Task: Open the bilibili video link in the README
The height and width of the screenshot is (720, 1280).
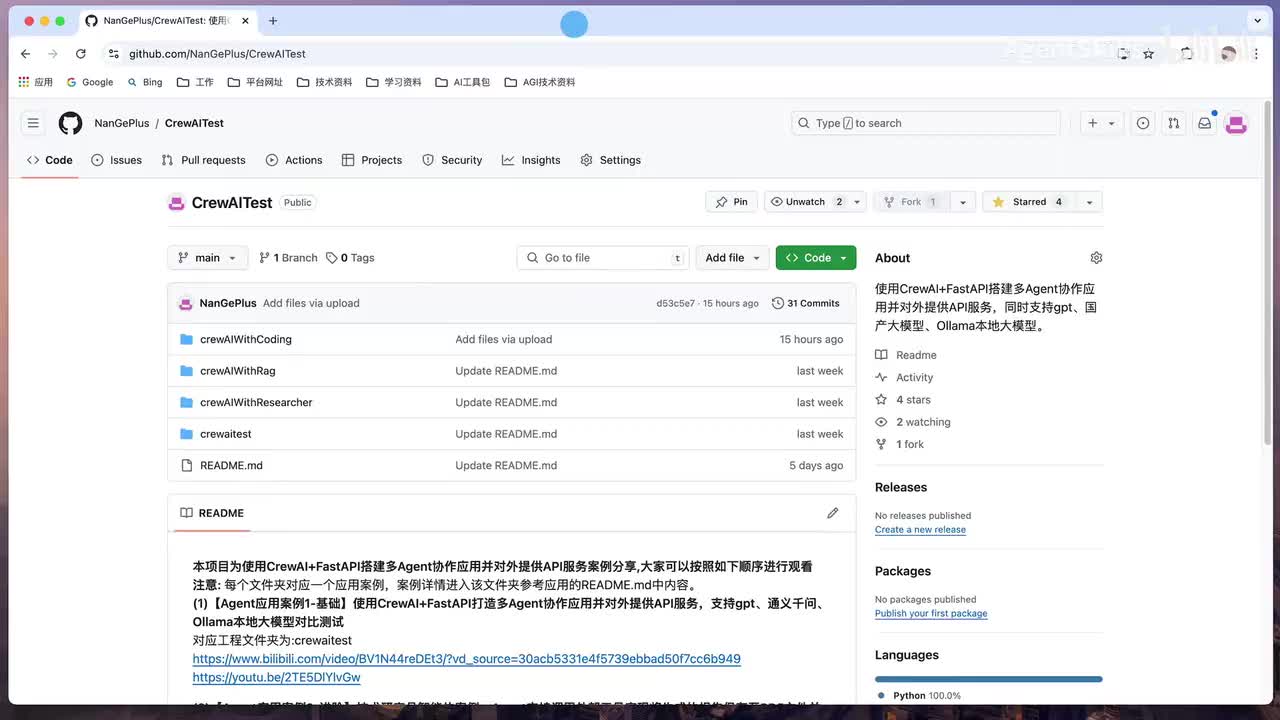Action: pos(467,659)
